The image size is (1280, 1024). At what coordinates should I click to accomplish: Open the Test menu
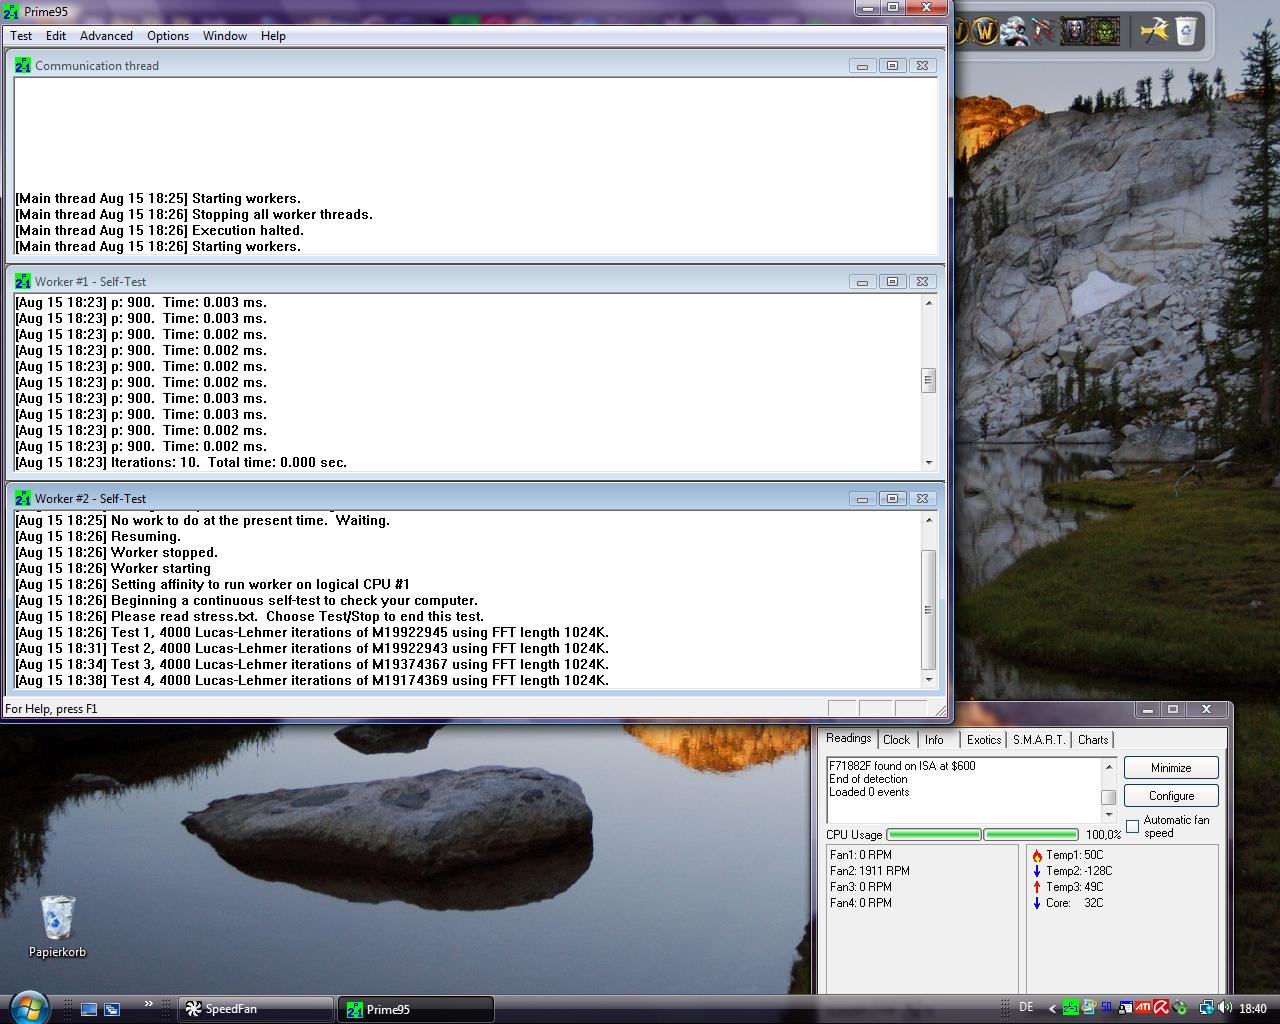pos(21,35)
